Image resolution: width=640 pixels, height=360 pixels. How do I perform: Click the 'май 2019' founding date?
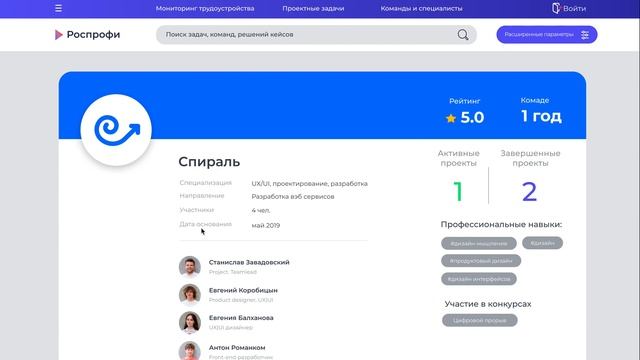coord(266,225)
